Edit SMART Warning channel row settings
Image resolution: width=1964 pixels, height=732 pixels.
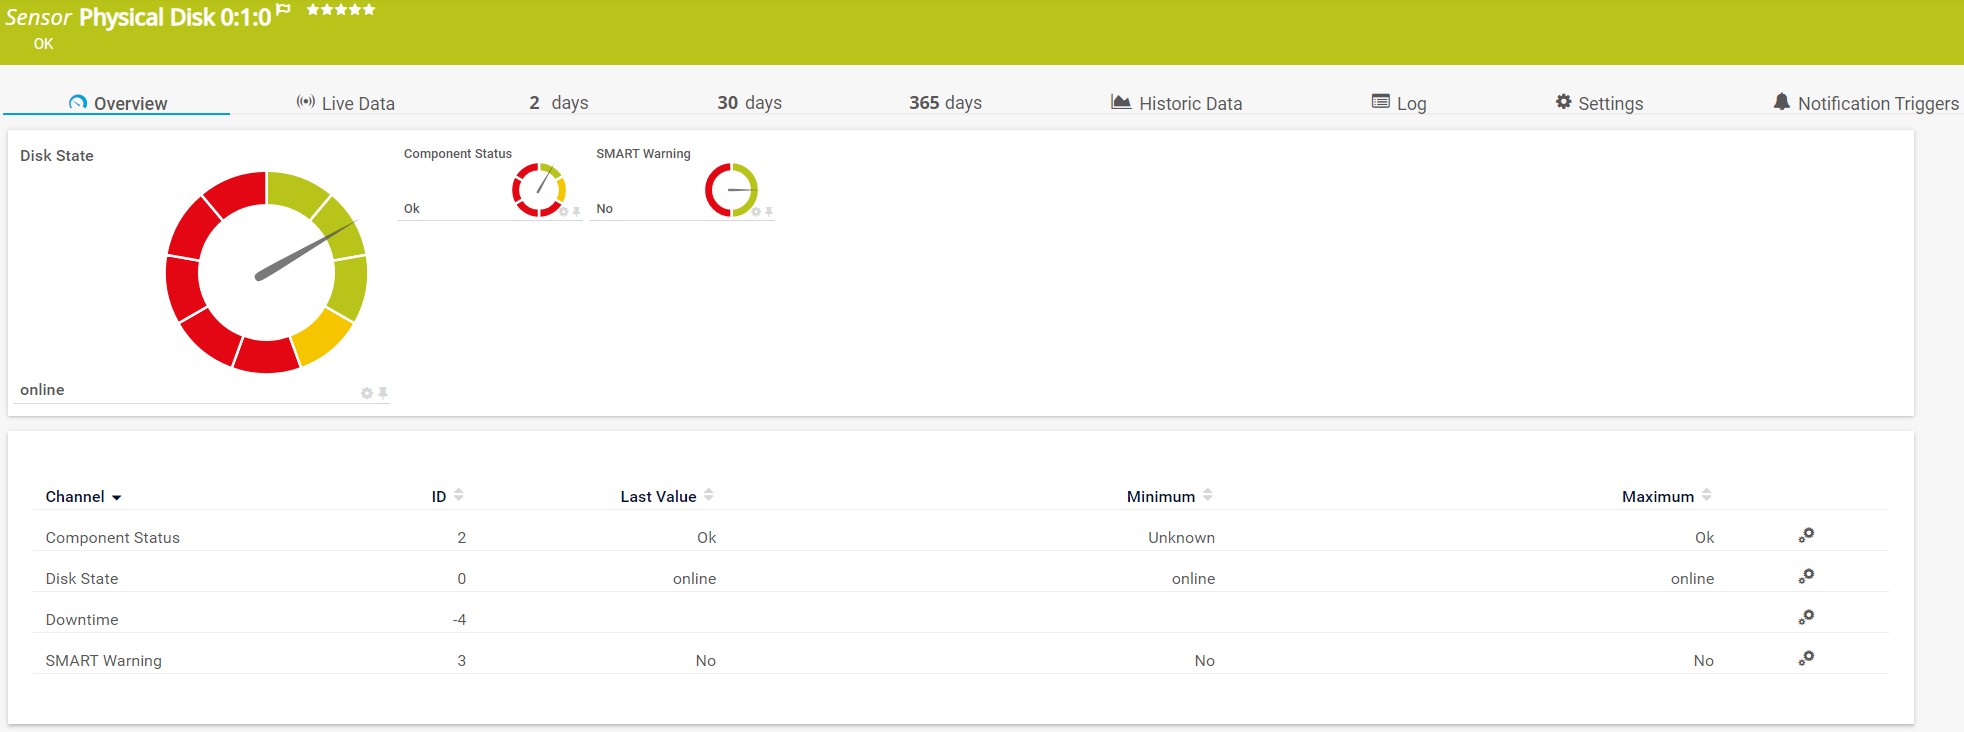click(x=1806, y=659)
